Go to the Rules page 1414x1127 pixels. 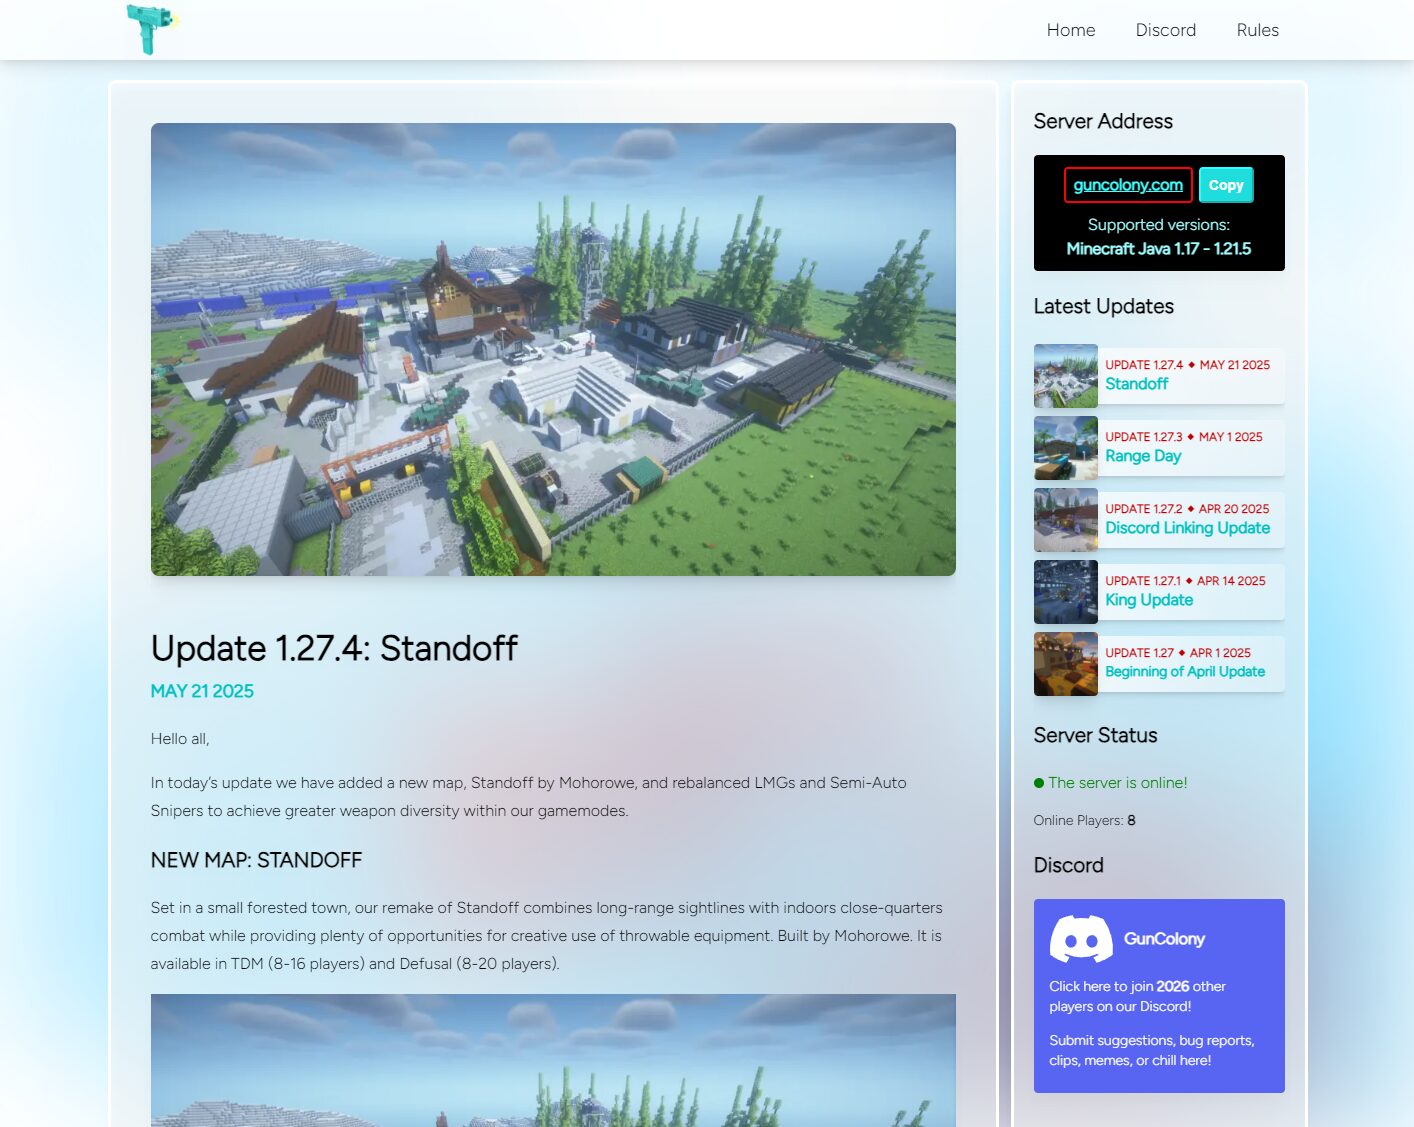tap(1257, 30)
